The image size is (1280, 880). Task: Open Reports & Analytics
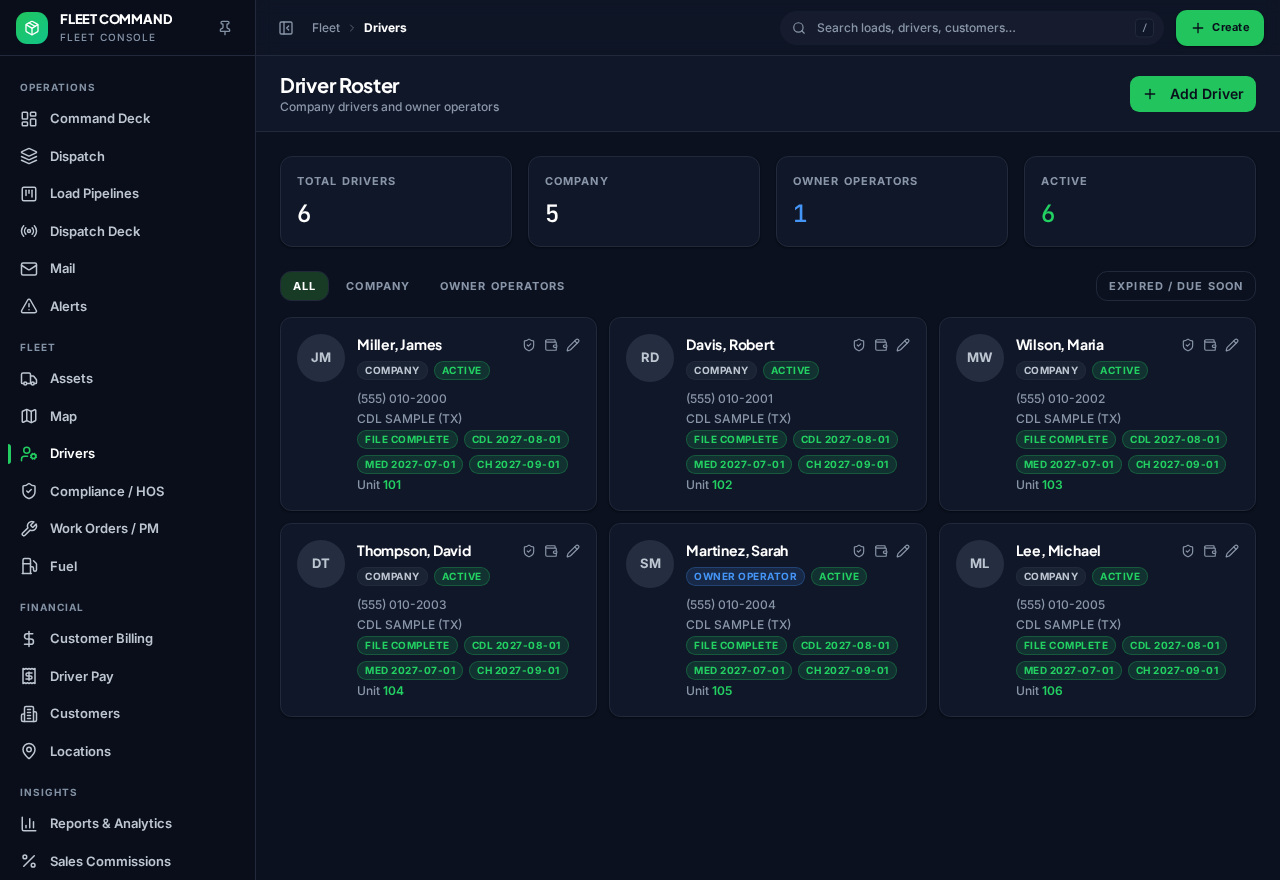point(128,823)
